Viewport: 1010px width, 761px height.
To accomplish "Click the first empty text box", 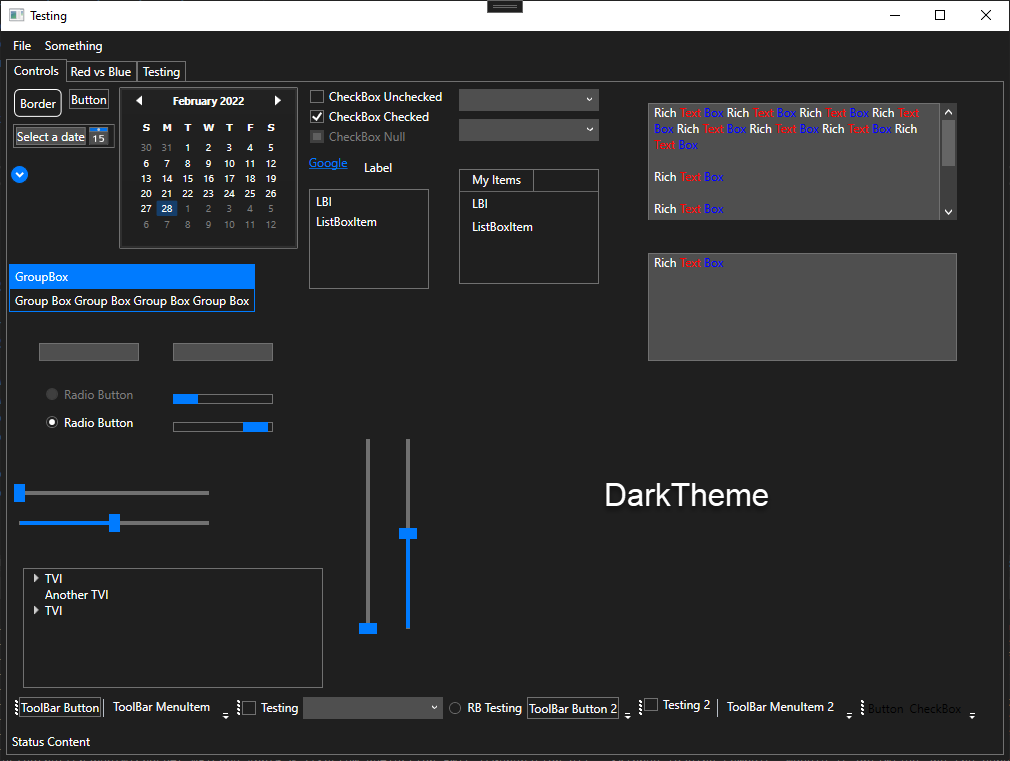I will 89,352.
